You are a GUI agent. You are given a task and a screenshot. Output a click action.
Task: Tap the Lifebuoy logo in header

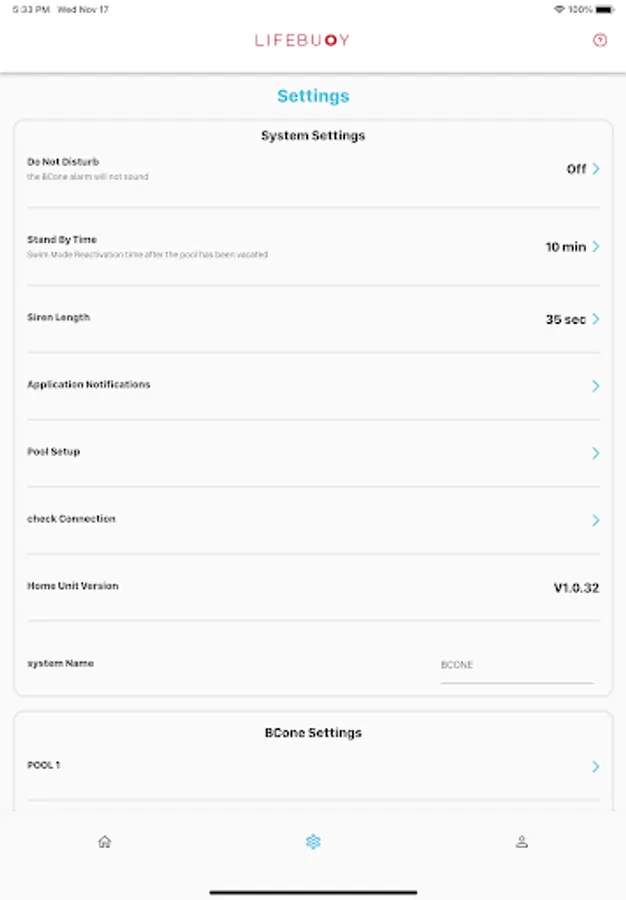302,41
